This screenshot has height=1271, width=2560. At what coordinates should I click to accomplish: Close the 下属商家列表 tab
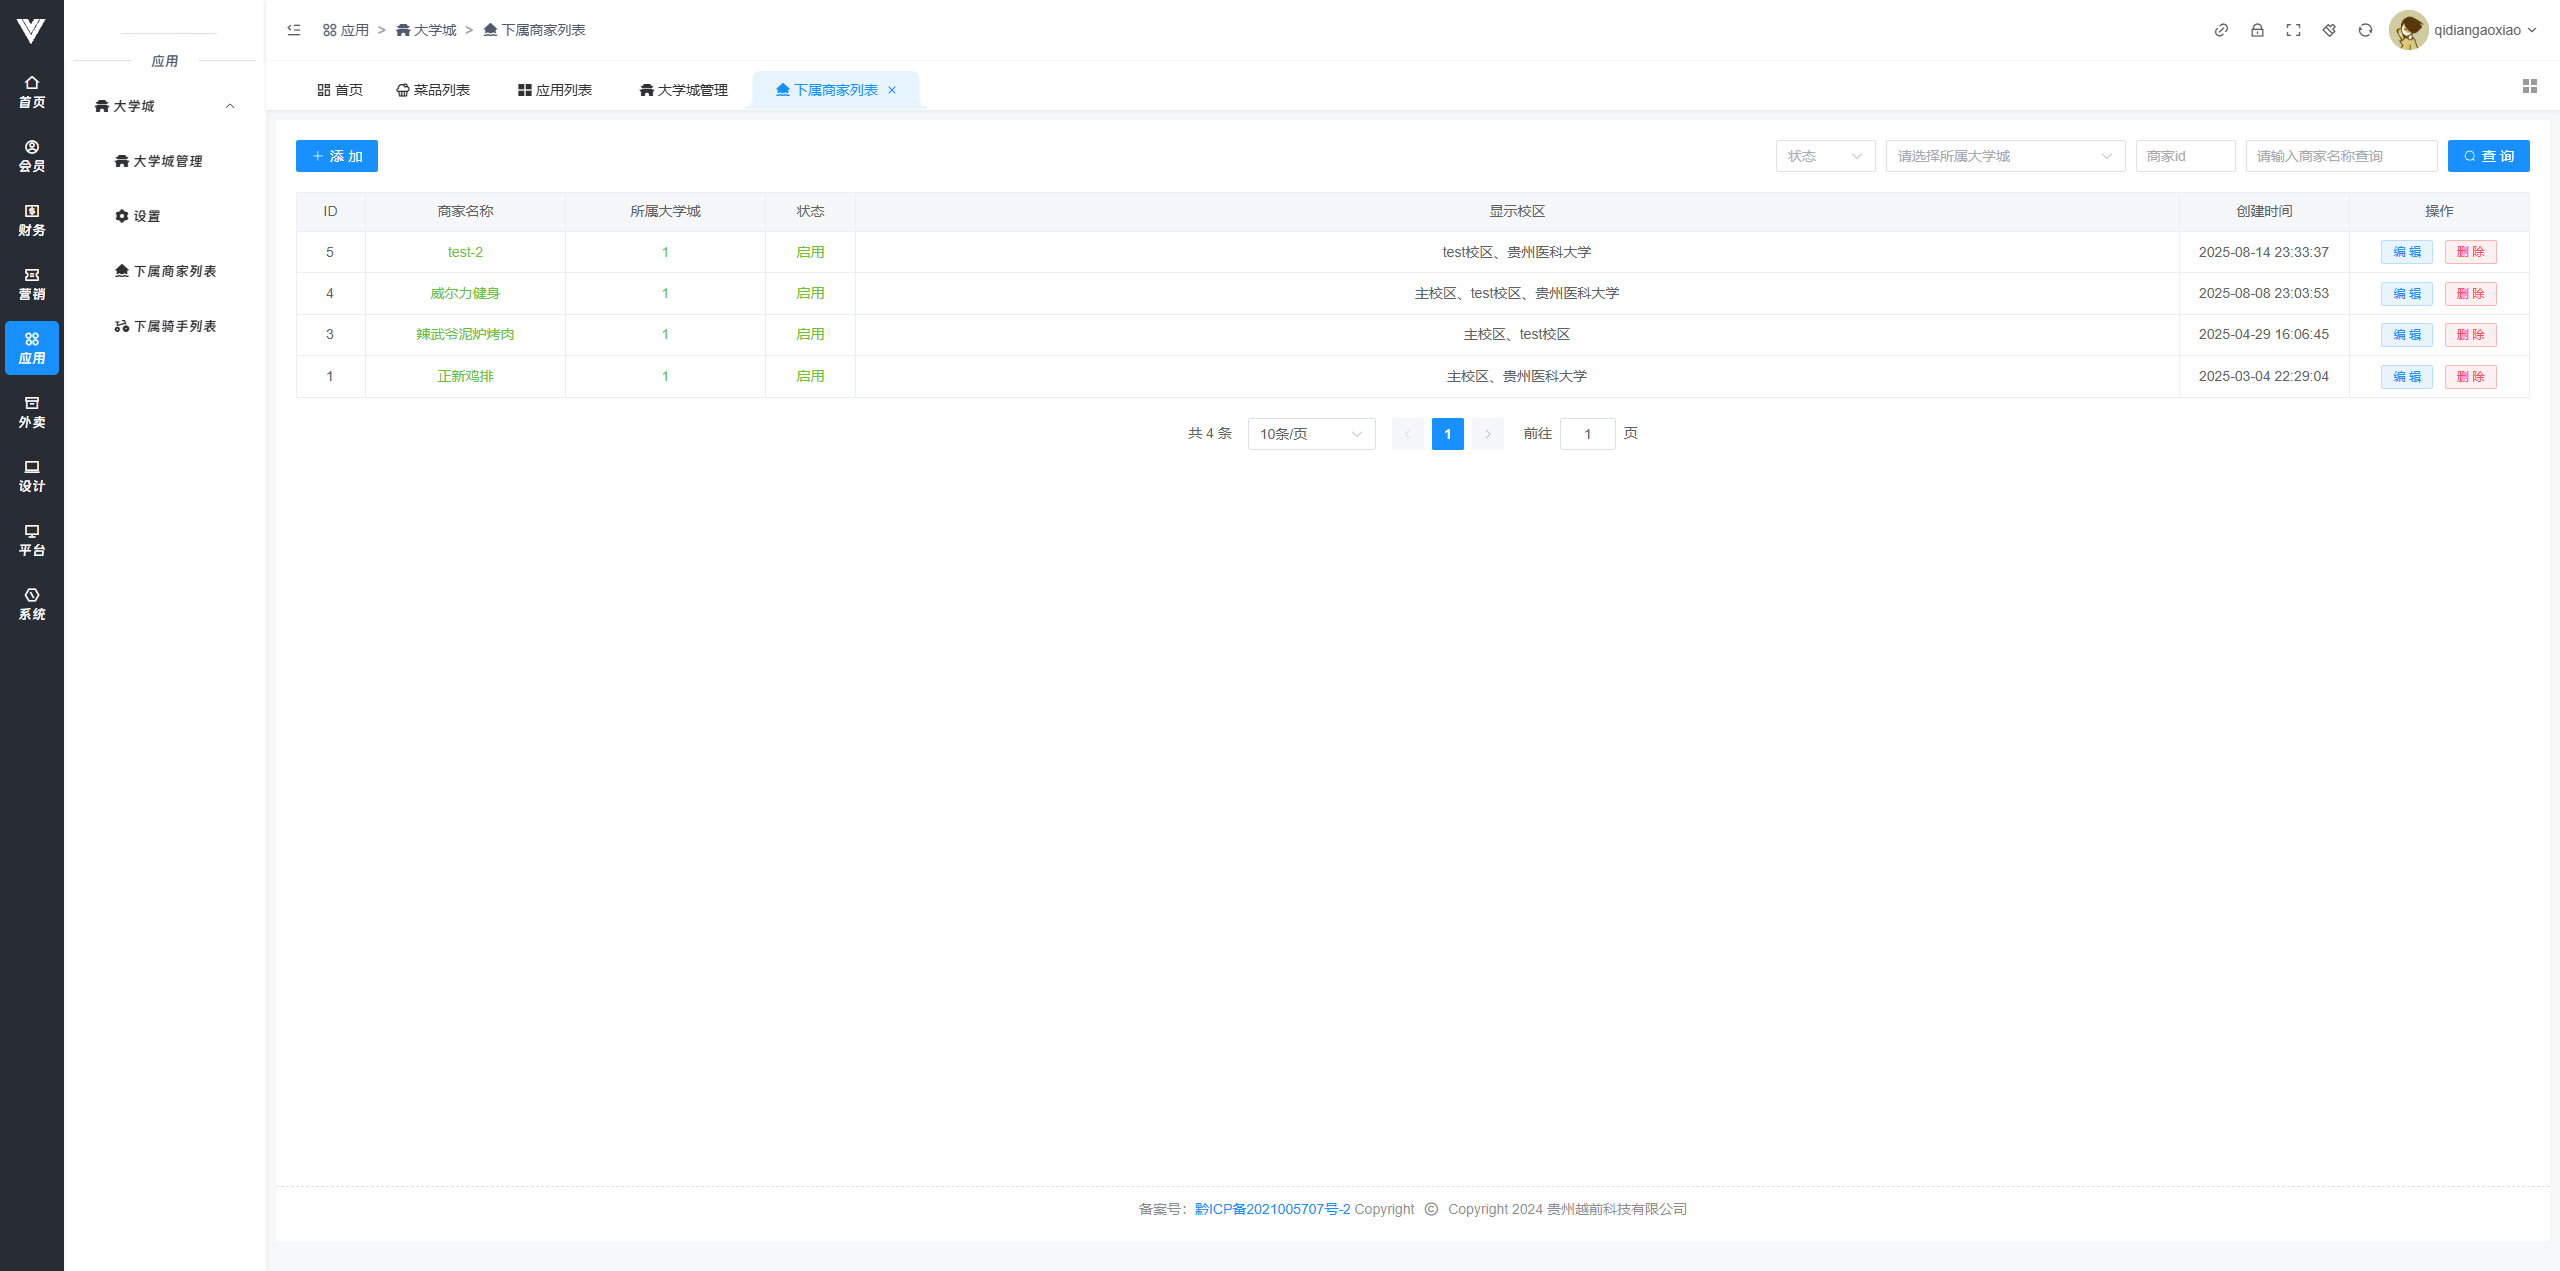point(892,90)
